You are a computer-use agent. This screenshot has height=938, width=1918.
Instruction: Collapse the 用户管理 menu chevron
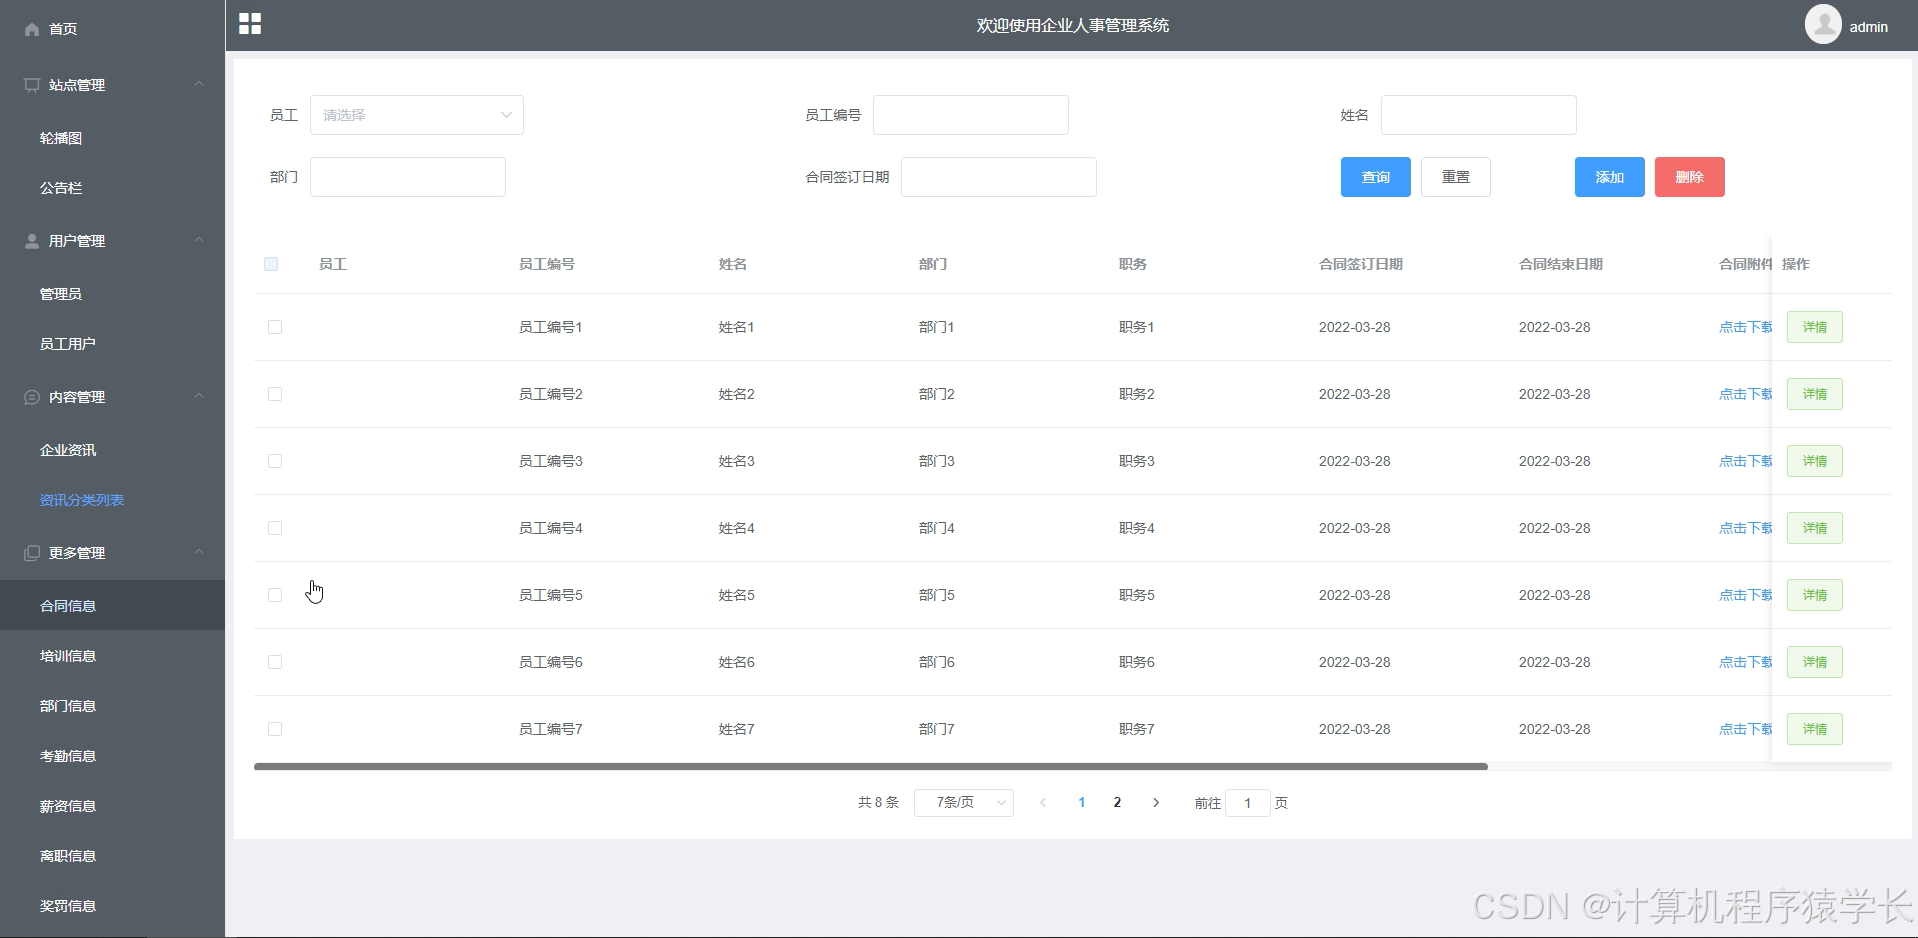coord(199,240)
